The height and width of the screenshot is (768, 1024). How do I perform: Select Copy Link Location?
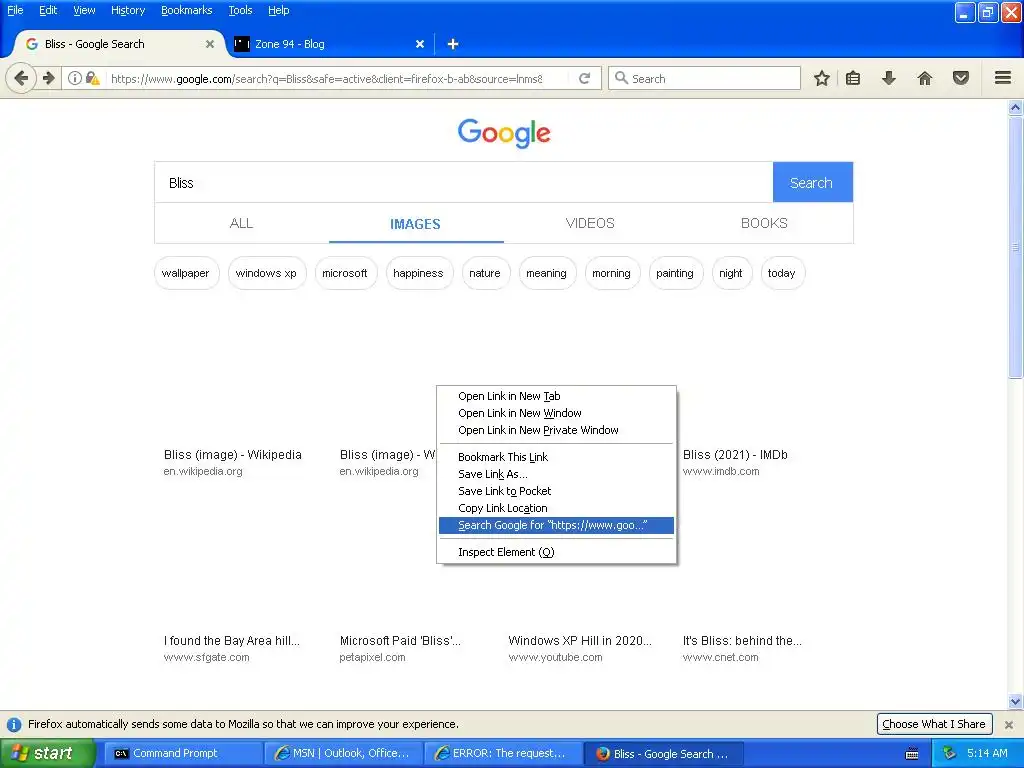point(556,508)
